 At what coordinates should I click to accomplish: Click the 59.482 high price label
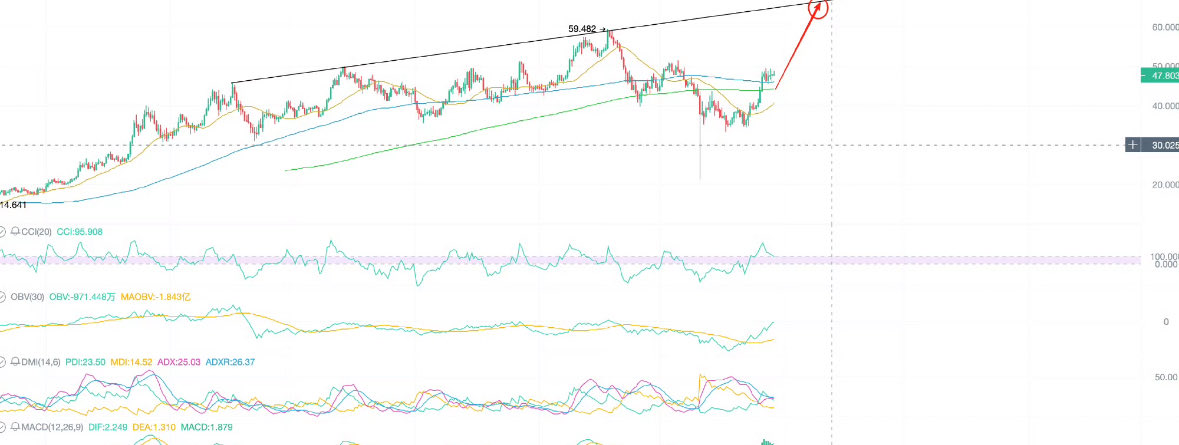[582, 29]
